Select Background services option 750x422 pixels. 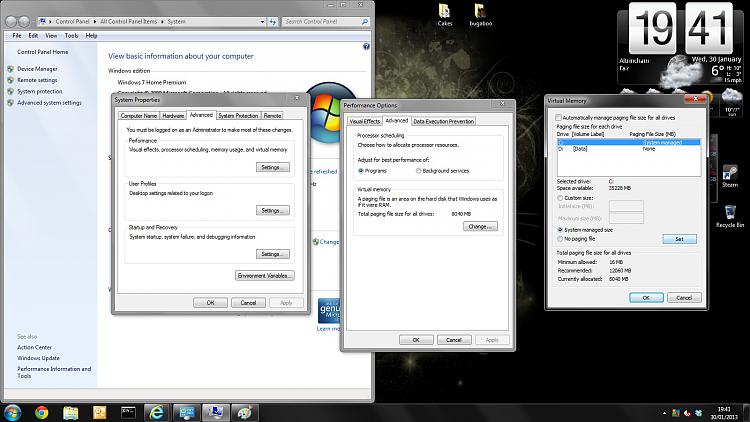tap(418, 171)
